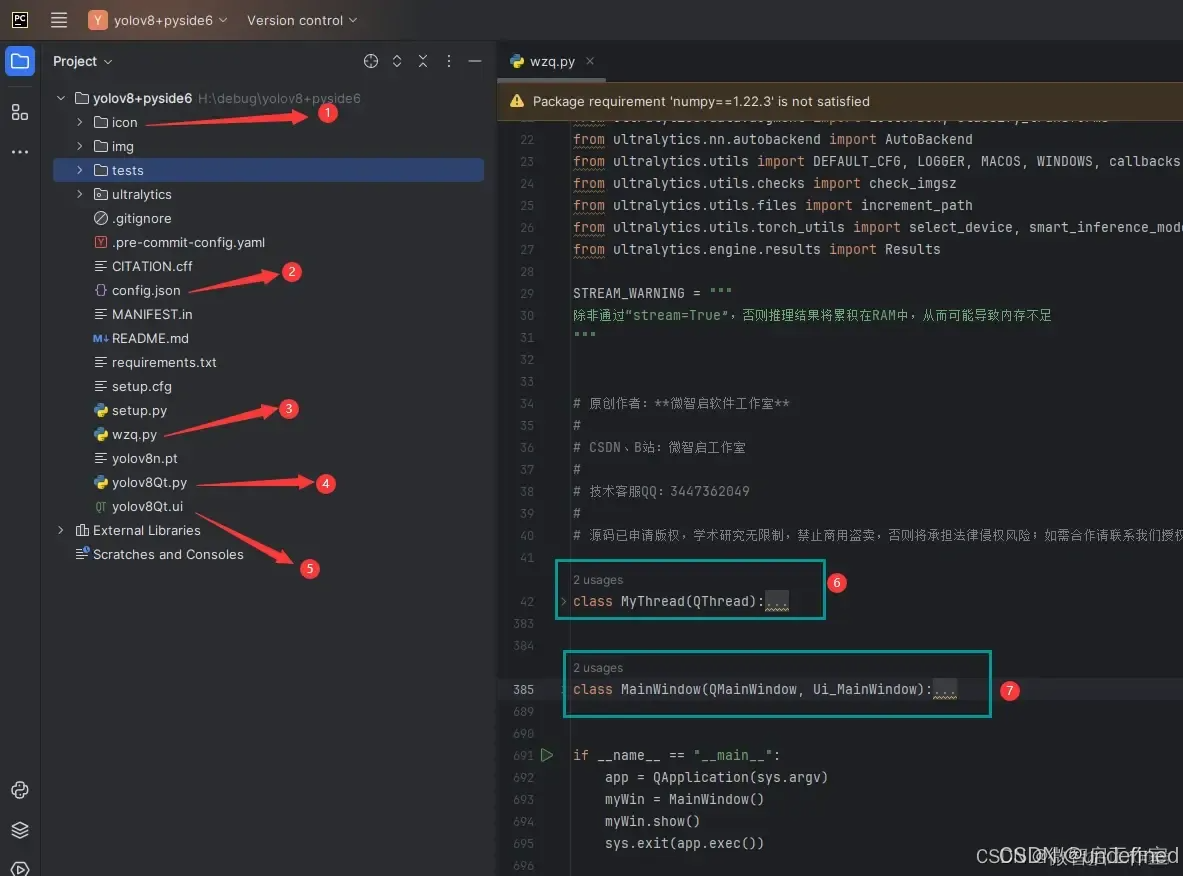The height and width of the screenshot is (876, 1183).
Task: Expand folded body of MyThread class
Action: (777, 601)
